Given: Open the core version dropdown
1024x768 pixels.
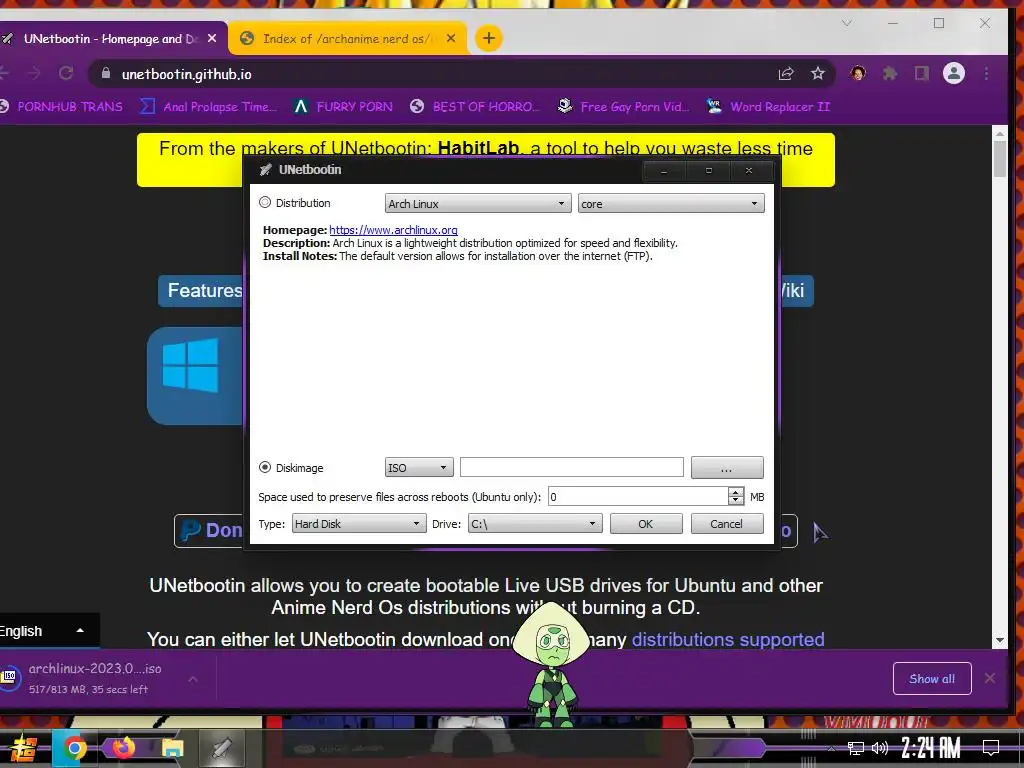Looking at the screenshot, I should 671,204.
